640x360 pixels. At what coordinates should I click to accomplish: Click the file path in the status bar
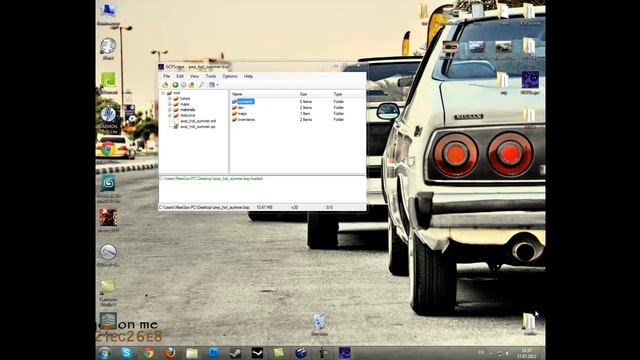pos(204,208)
